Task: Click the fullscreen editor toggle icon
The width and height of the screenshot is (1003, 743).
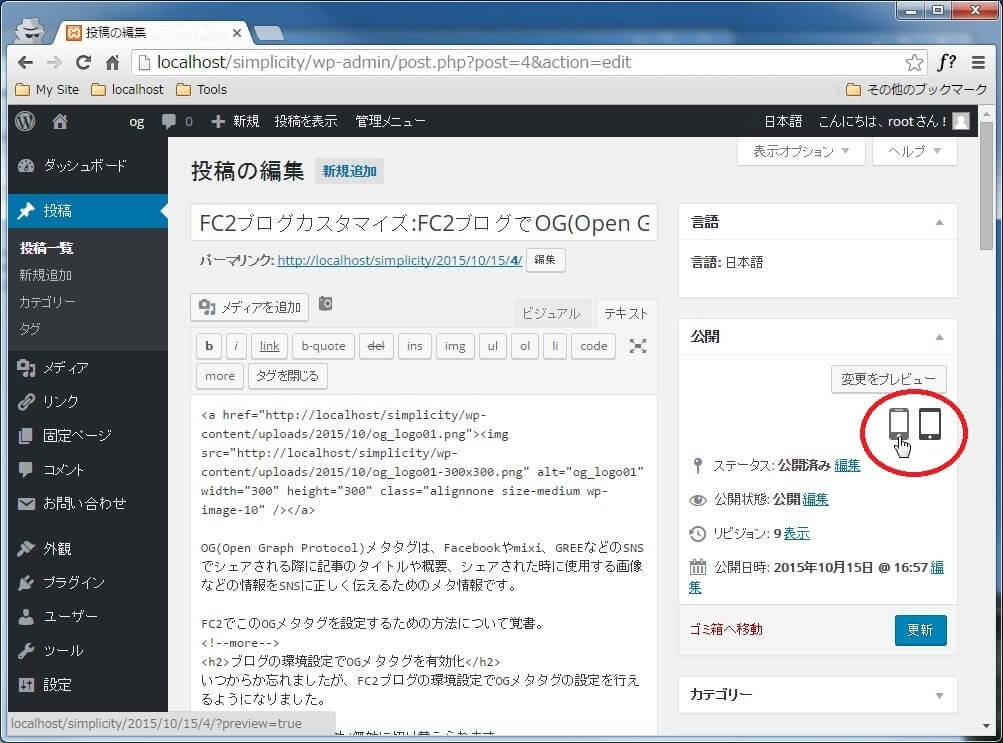Action: [637, 346]
